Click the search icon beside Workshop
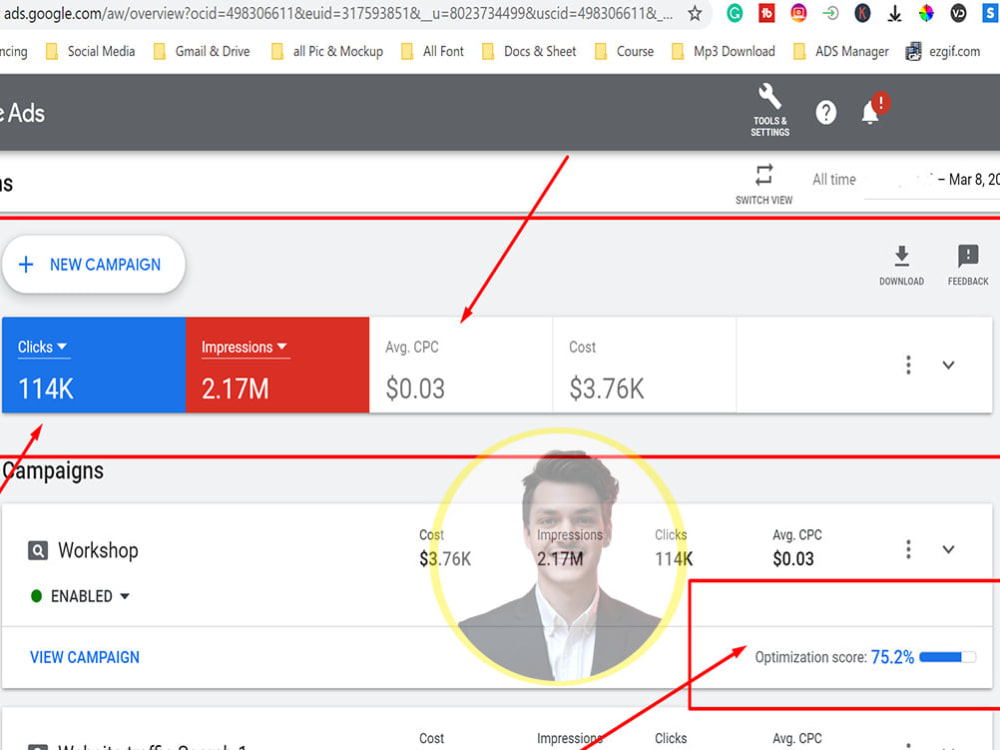 pyautogui.click(x=38, y=550)
